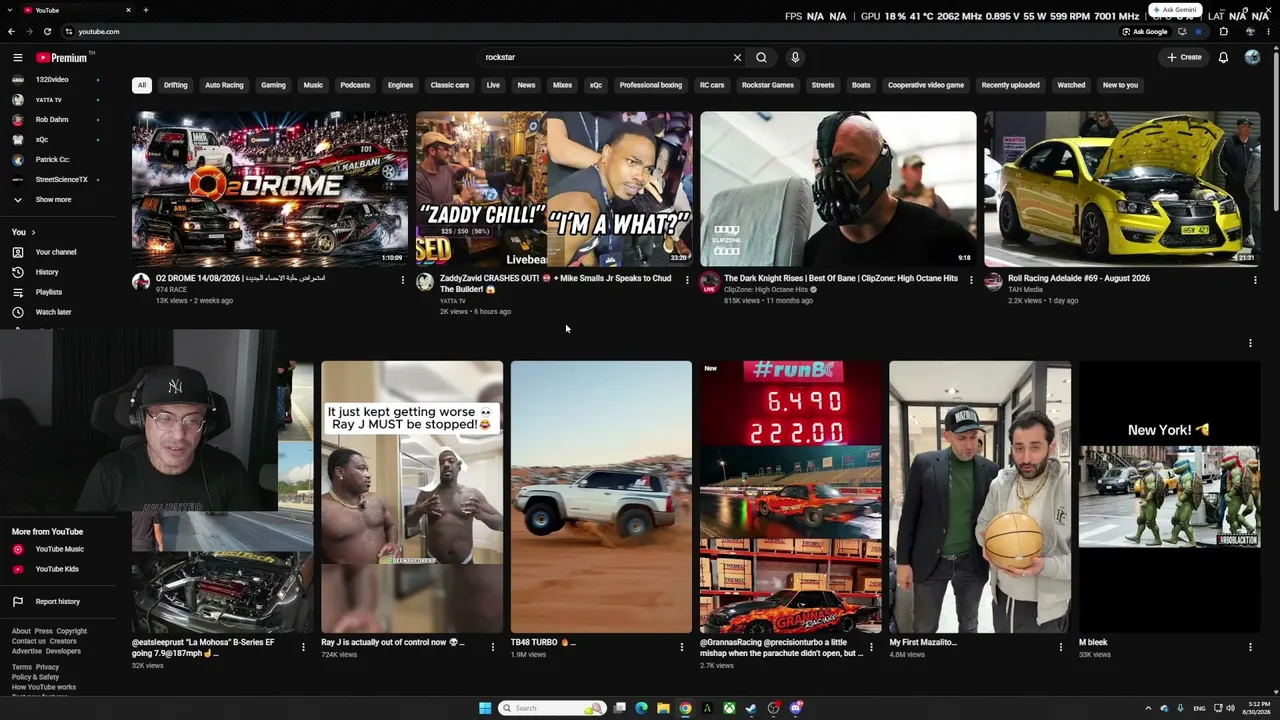Play the O2 DROME video thumbnail
The width and height of the screenshot is (1280, 720).
[x=270, y=189]
